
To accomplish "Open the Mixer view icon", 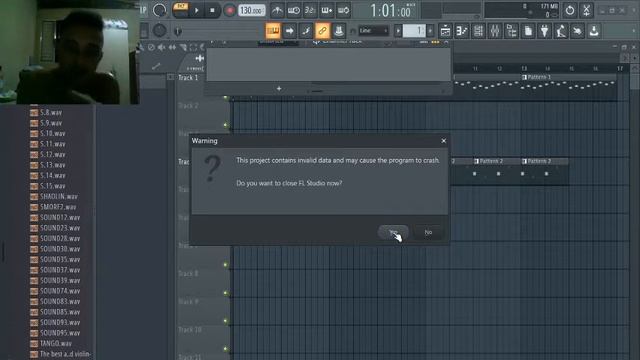I will click(x=495, y=31).
